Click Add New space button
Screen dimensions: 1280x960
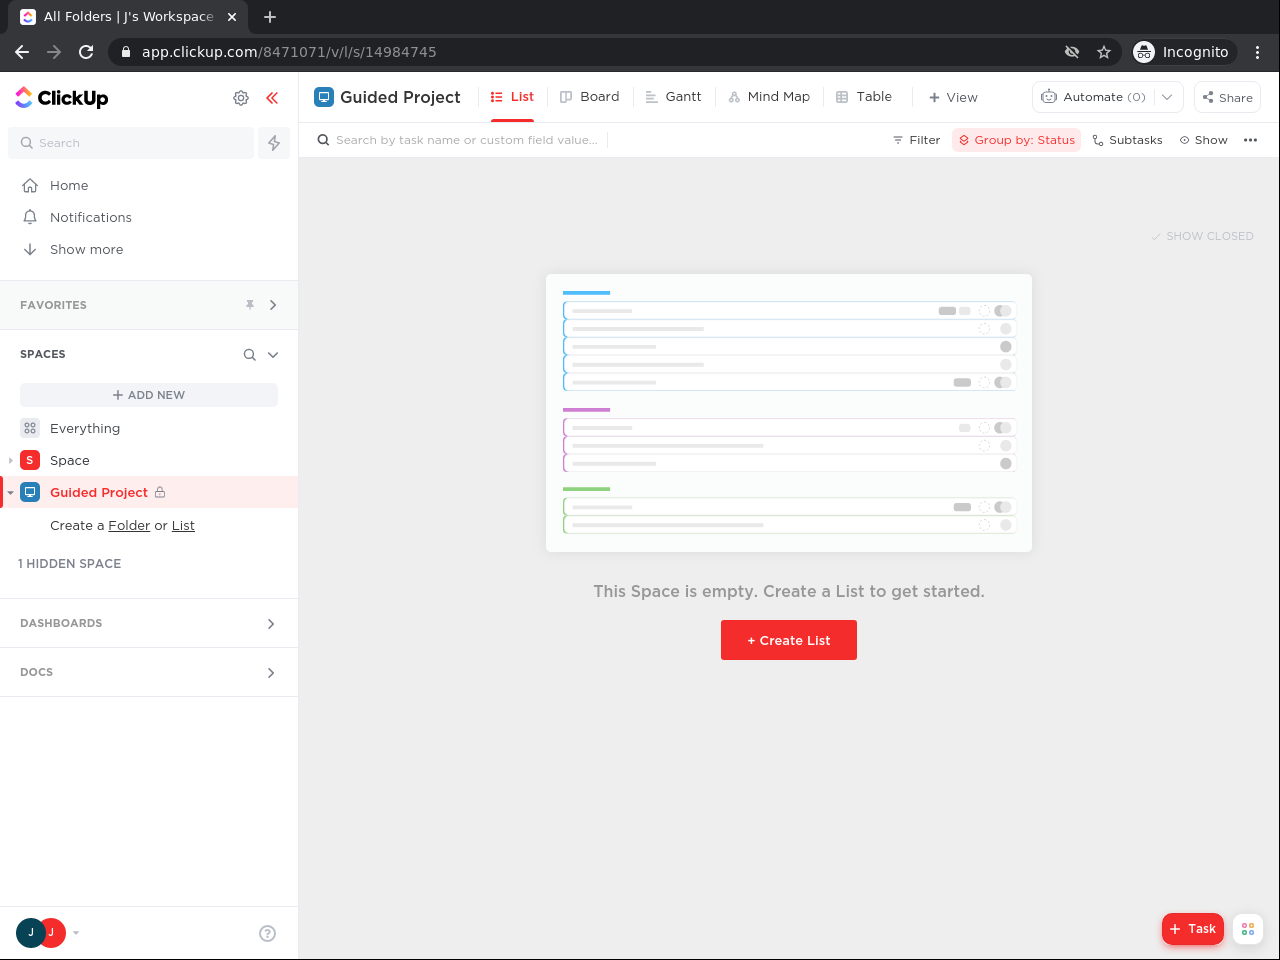click(x=149, y=395)
